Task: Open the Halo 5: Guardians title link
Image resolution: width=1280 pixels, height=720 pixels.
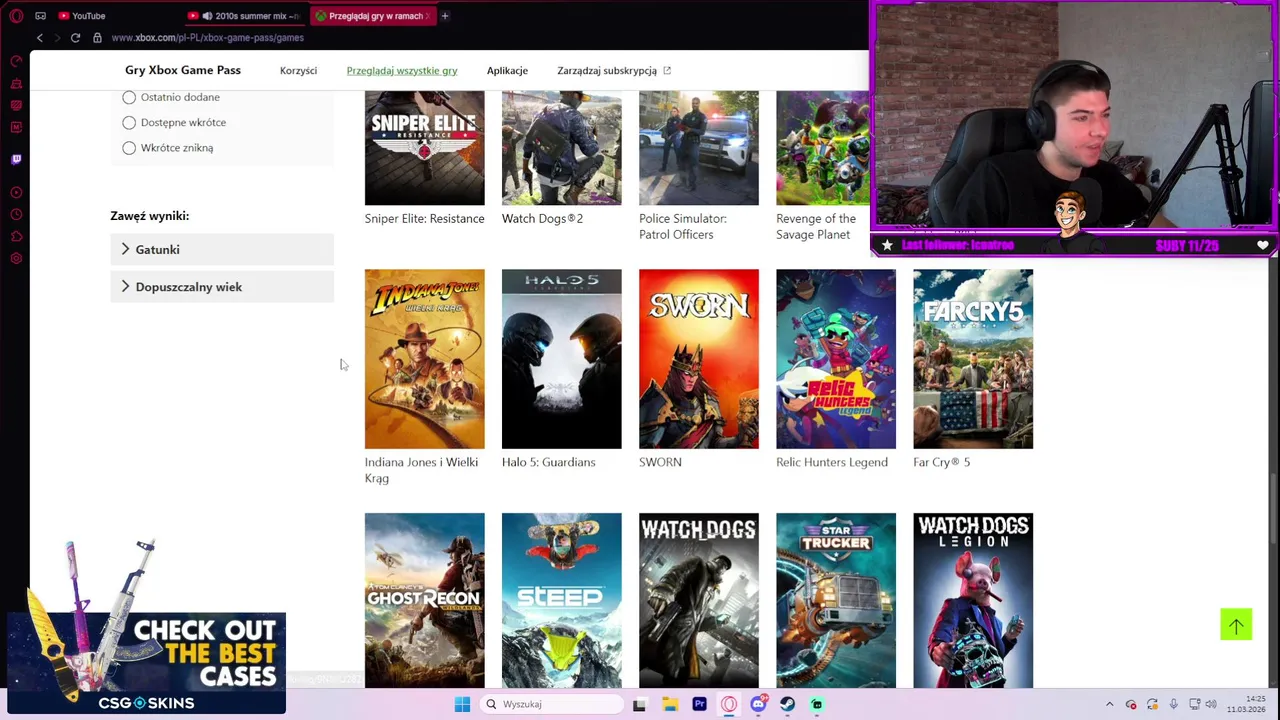Action: tap(548, 462)
